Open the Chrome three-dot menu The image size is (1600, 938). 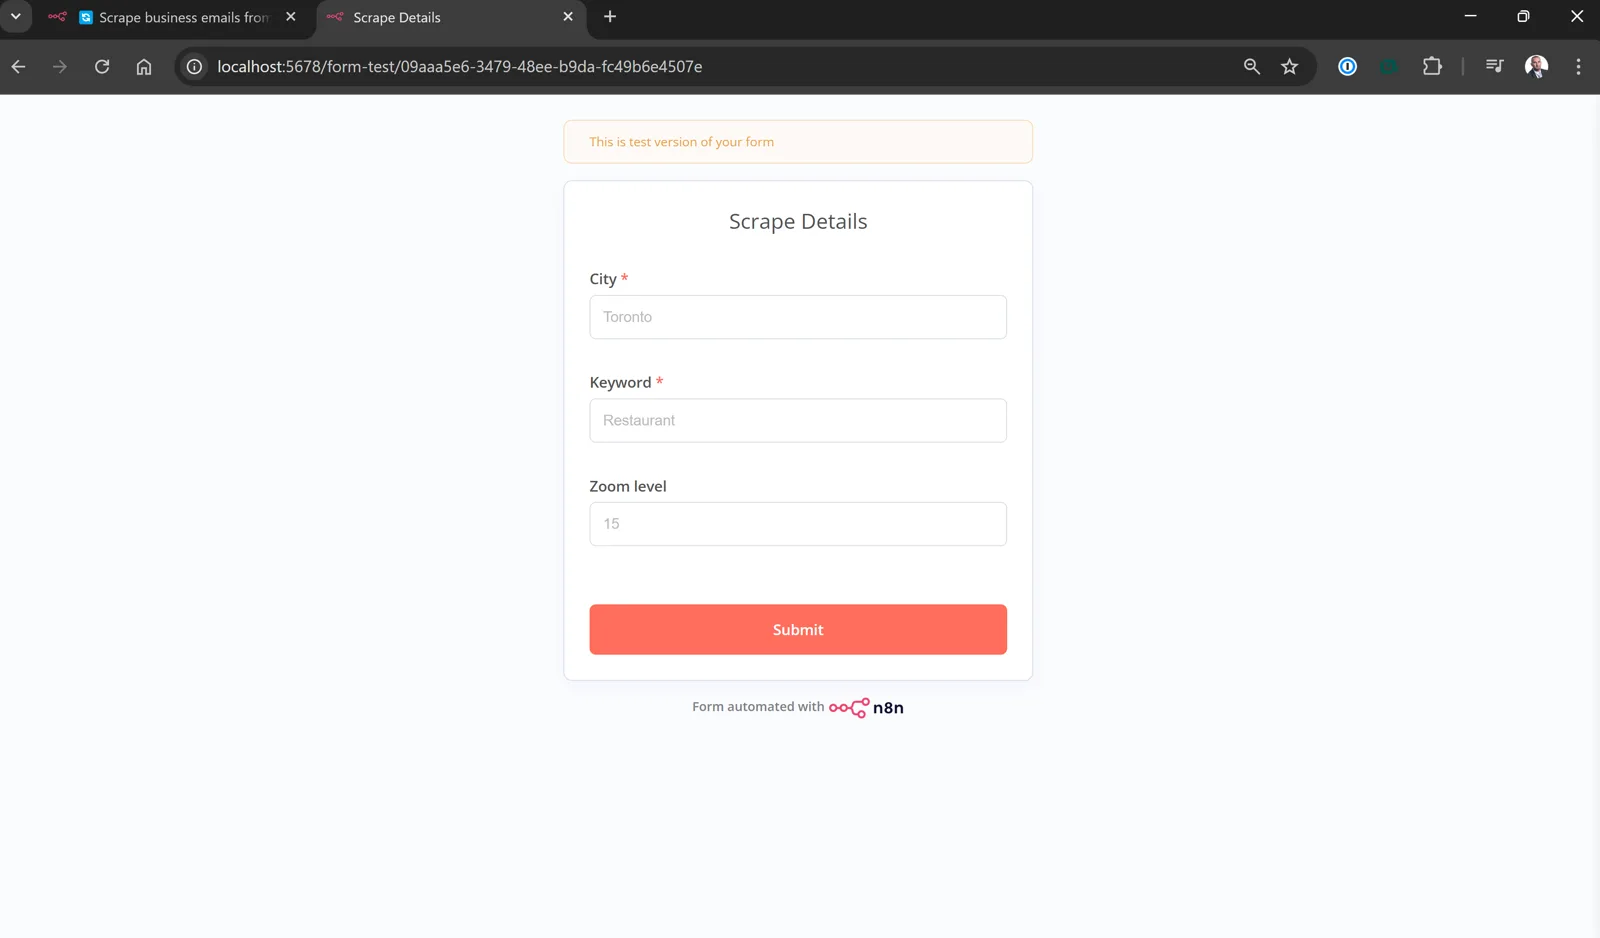[1578, 66]
